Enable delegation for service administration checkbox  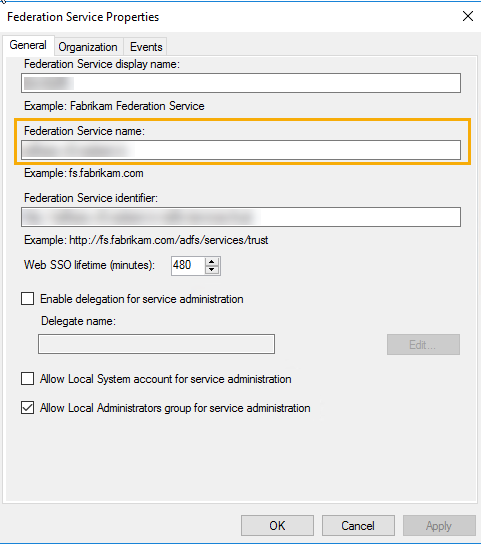[x=27, y=299]
